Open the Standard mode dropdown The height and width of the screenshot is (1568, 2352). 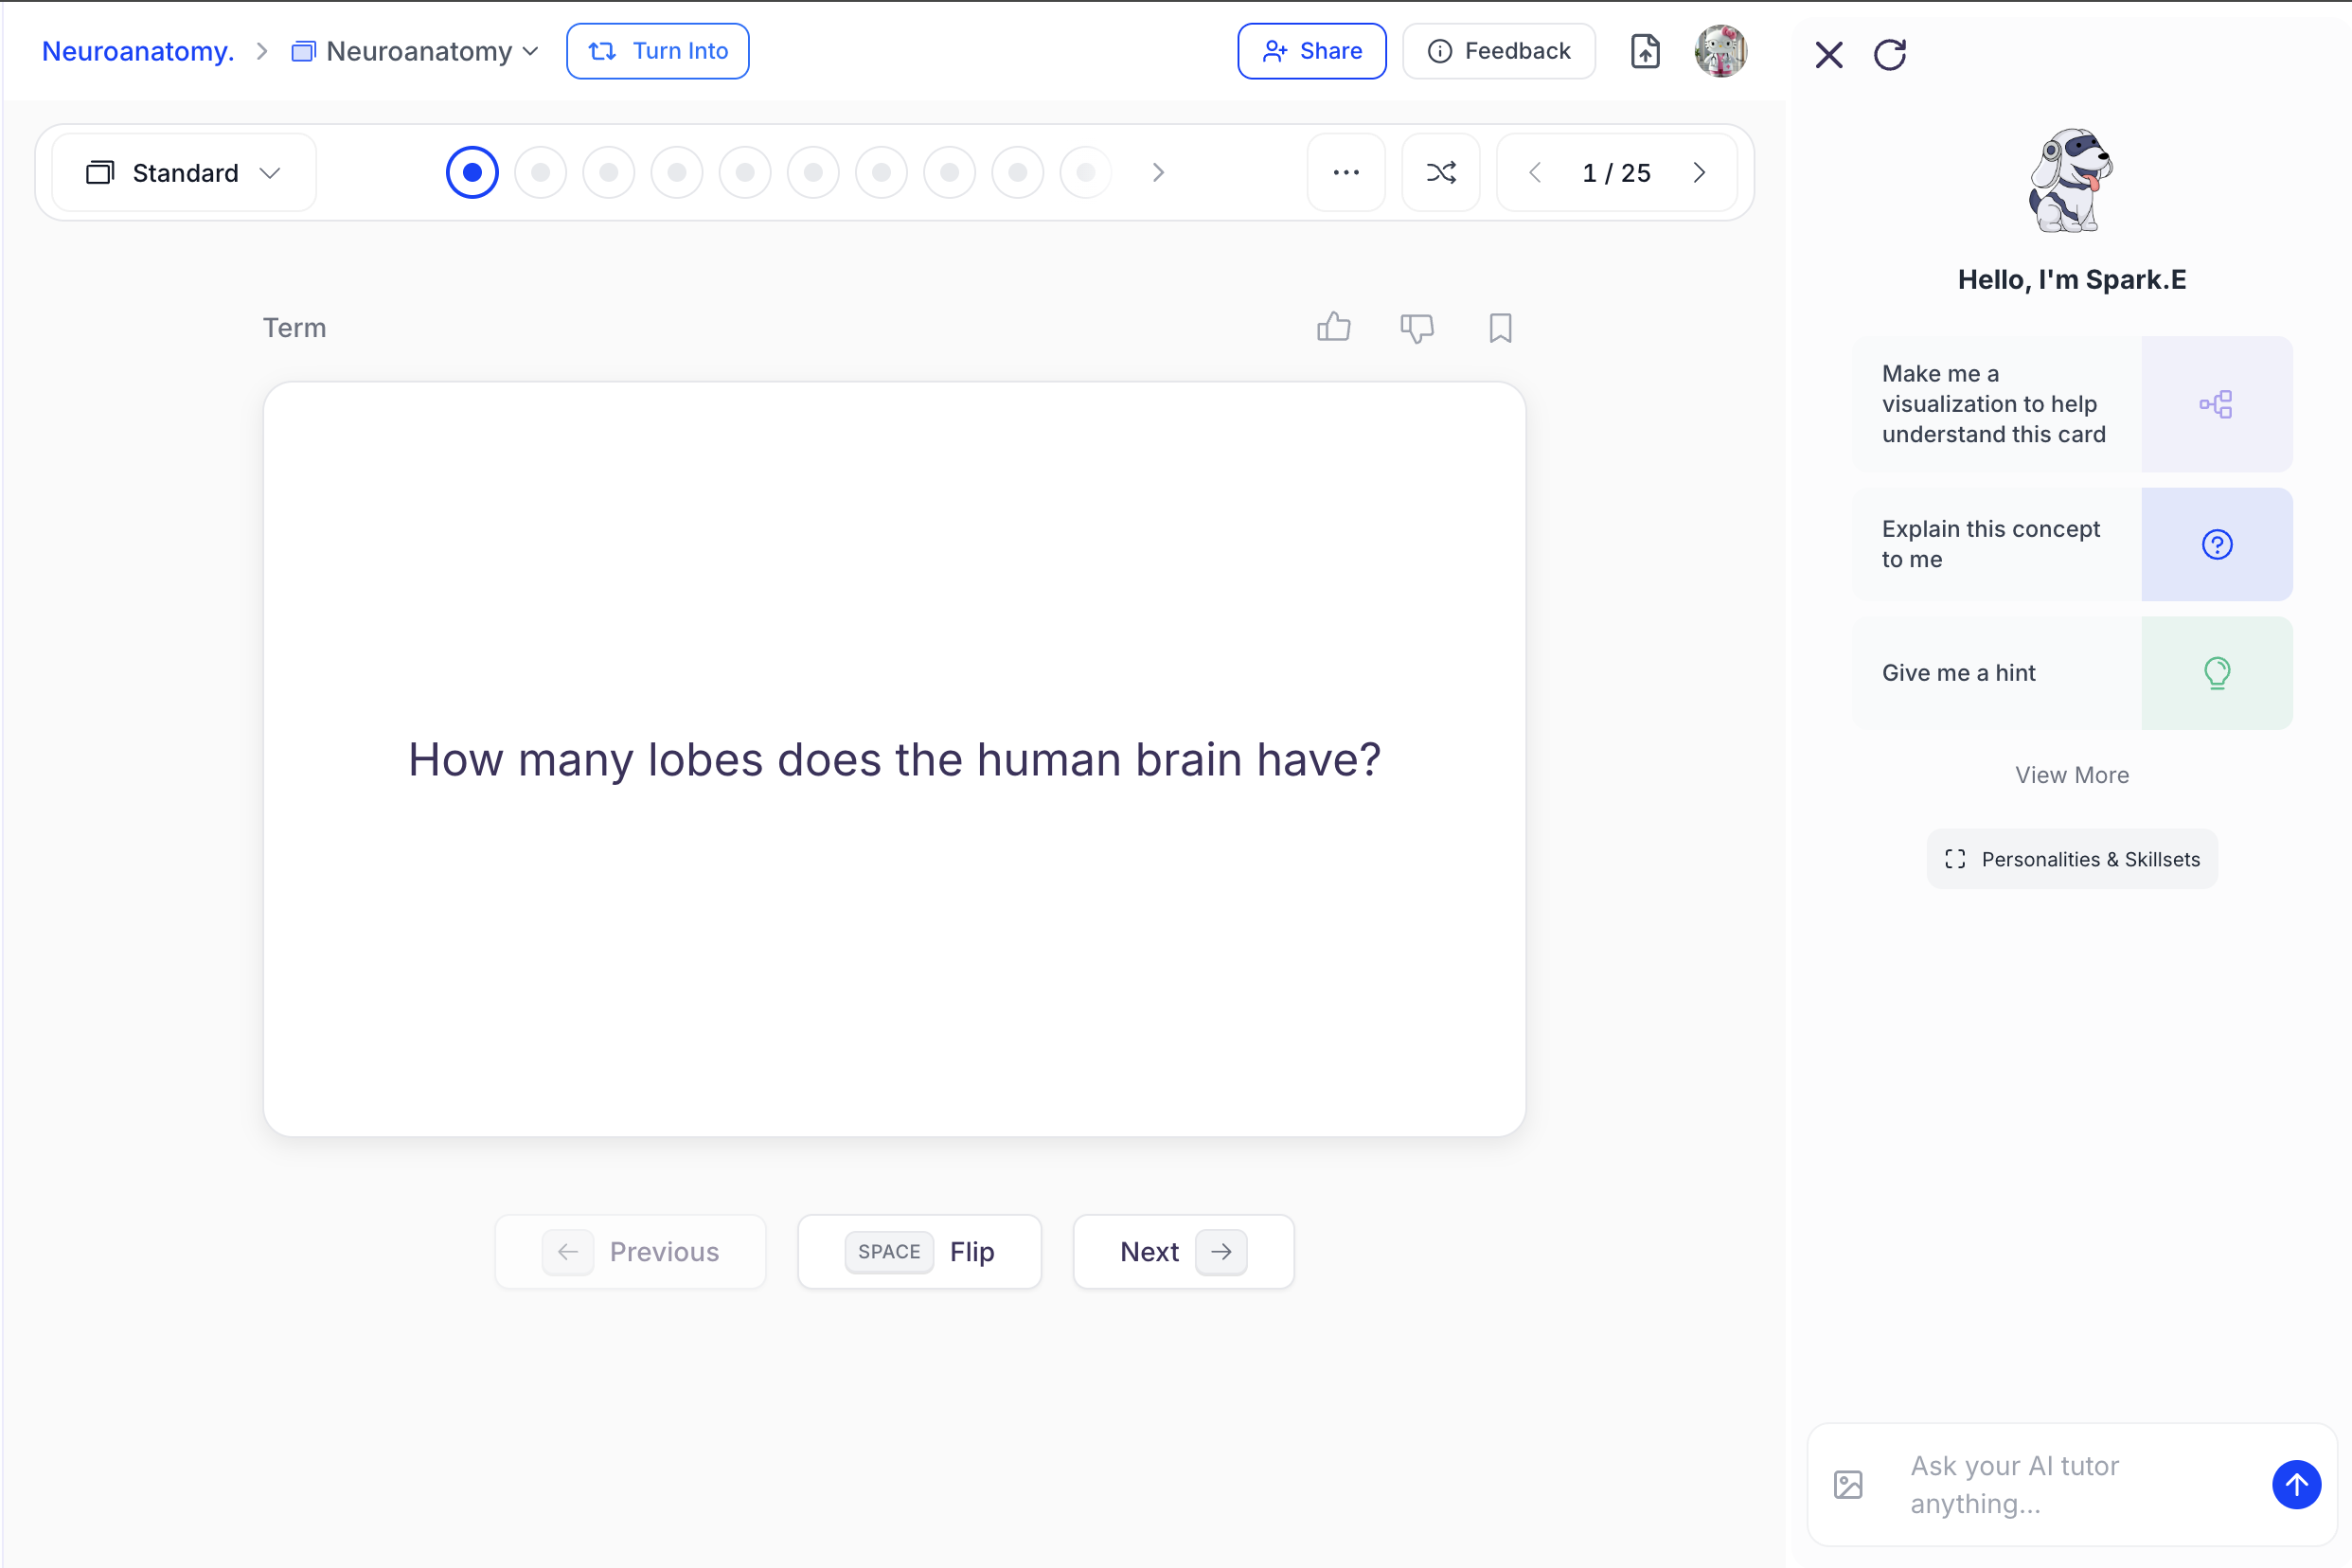pyautogui.click(x=184, y=173)
